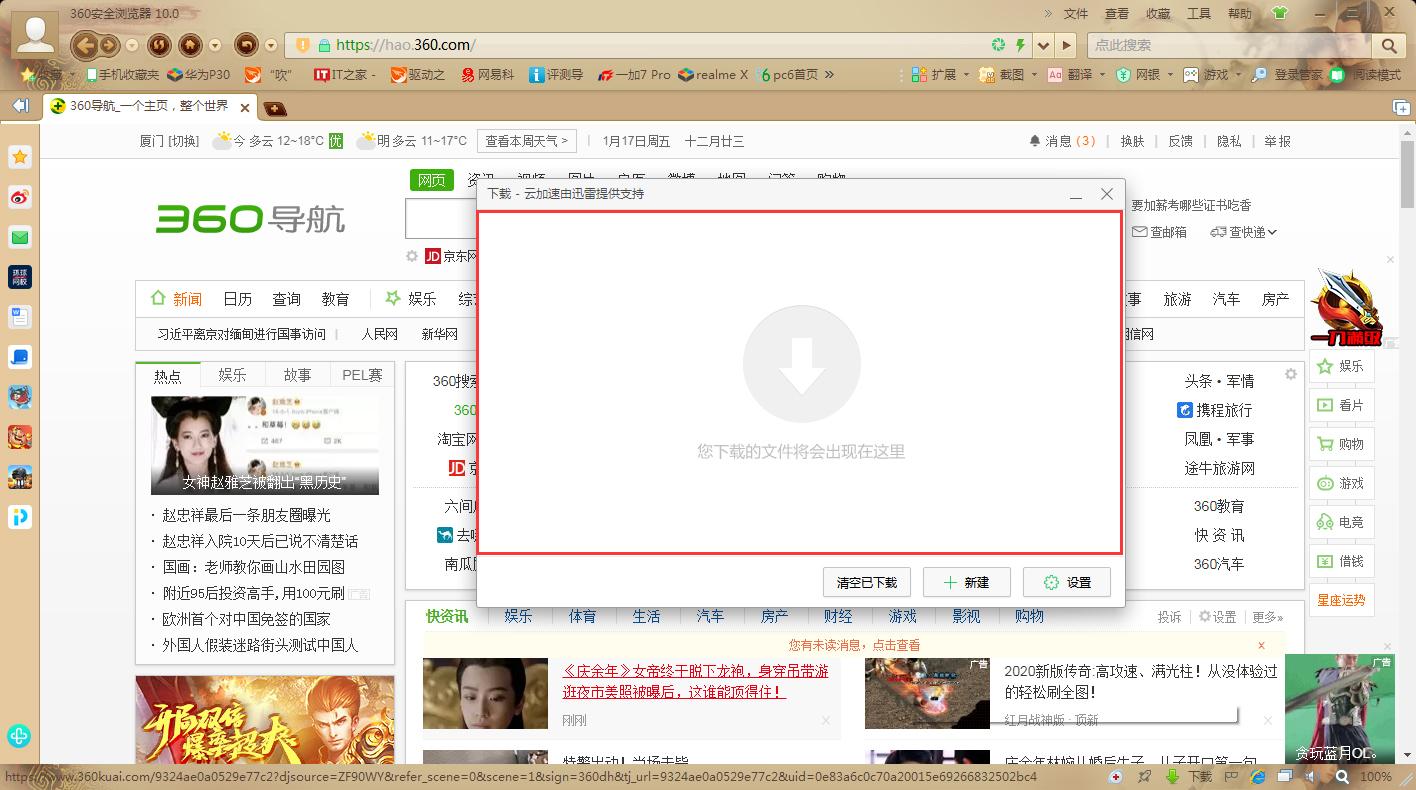Screen dimensions: 1416x790
Task: Click the 新建 button in download dialog
Action: click(x=967, y=582)
